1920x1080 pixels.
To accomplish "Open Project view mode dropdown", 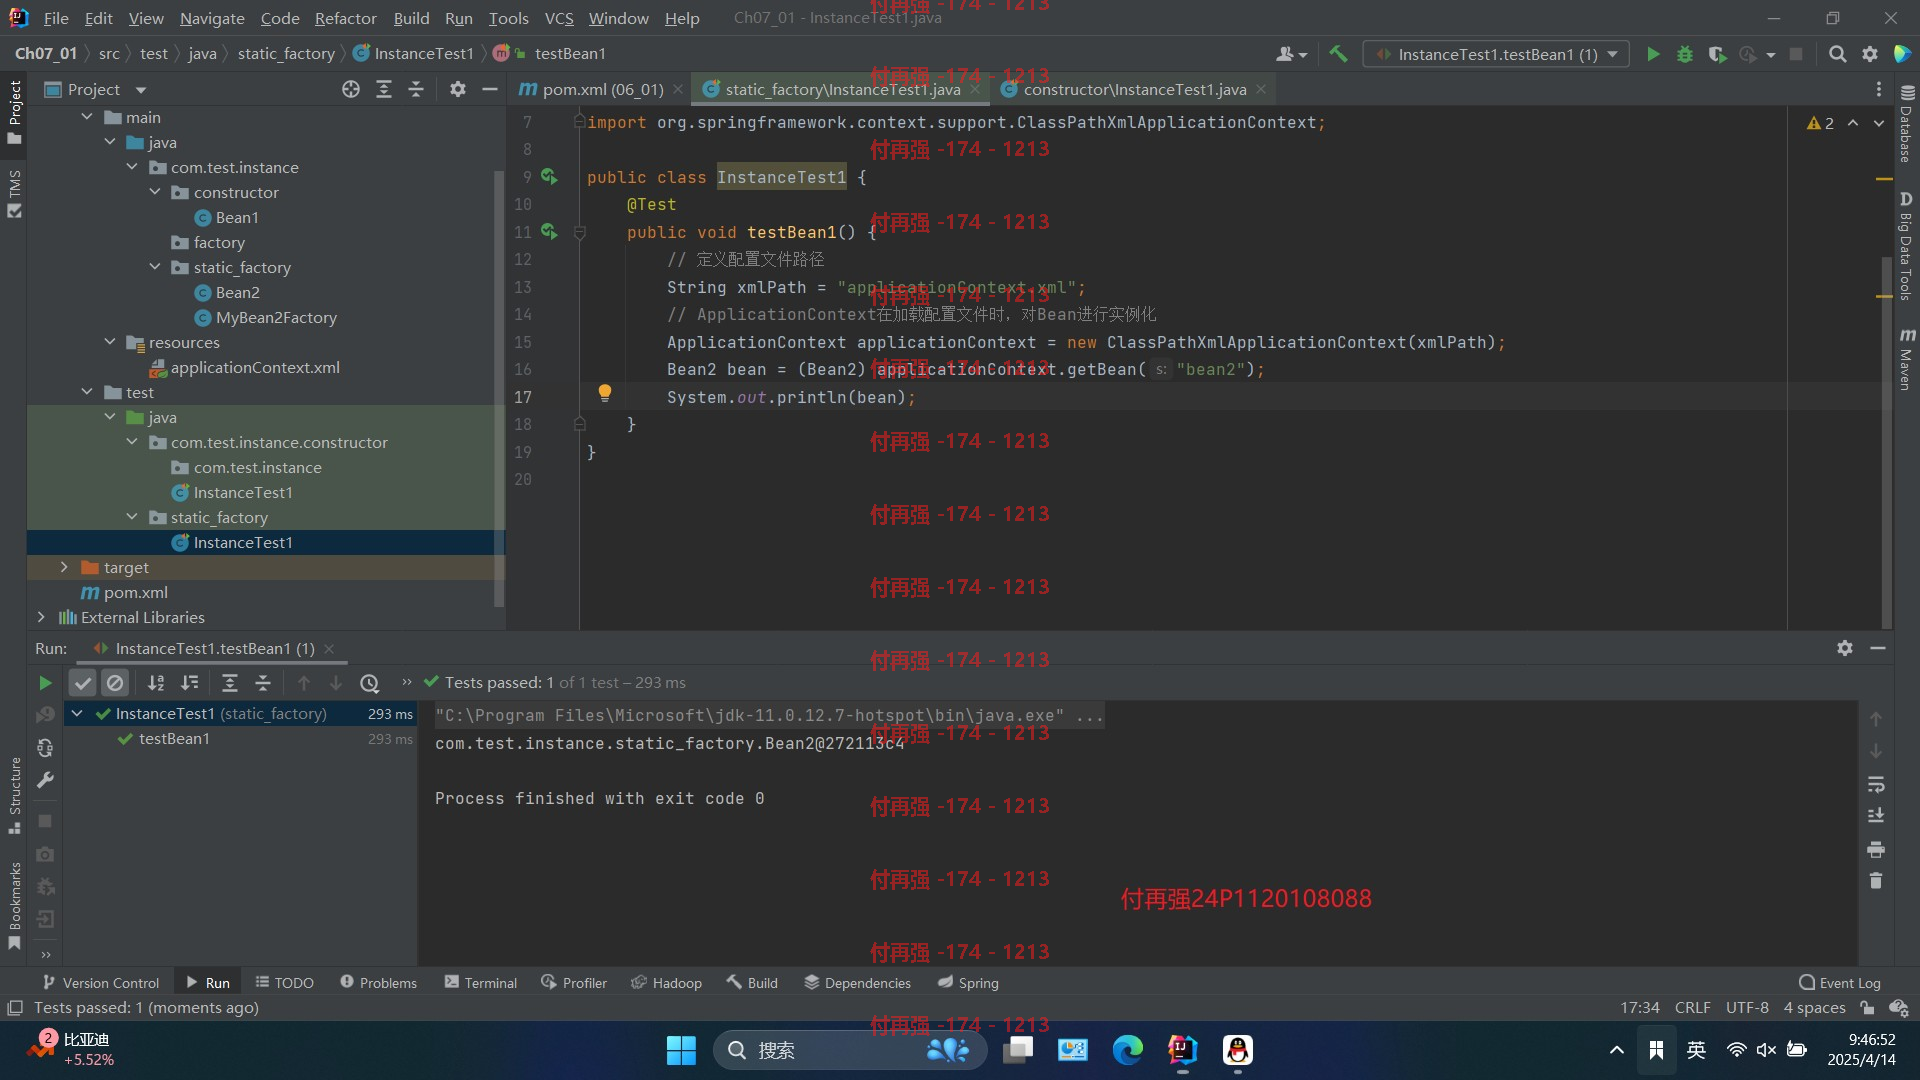I will click(141, 90).
